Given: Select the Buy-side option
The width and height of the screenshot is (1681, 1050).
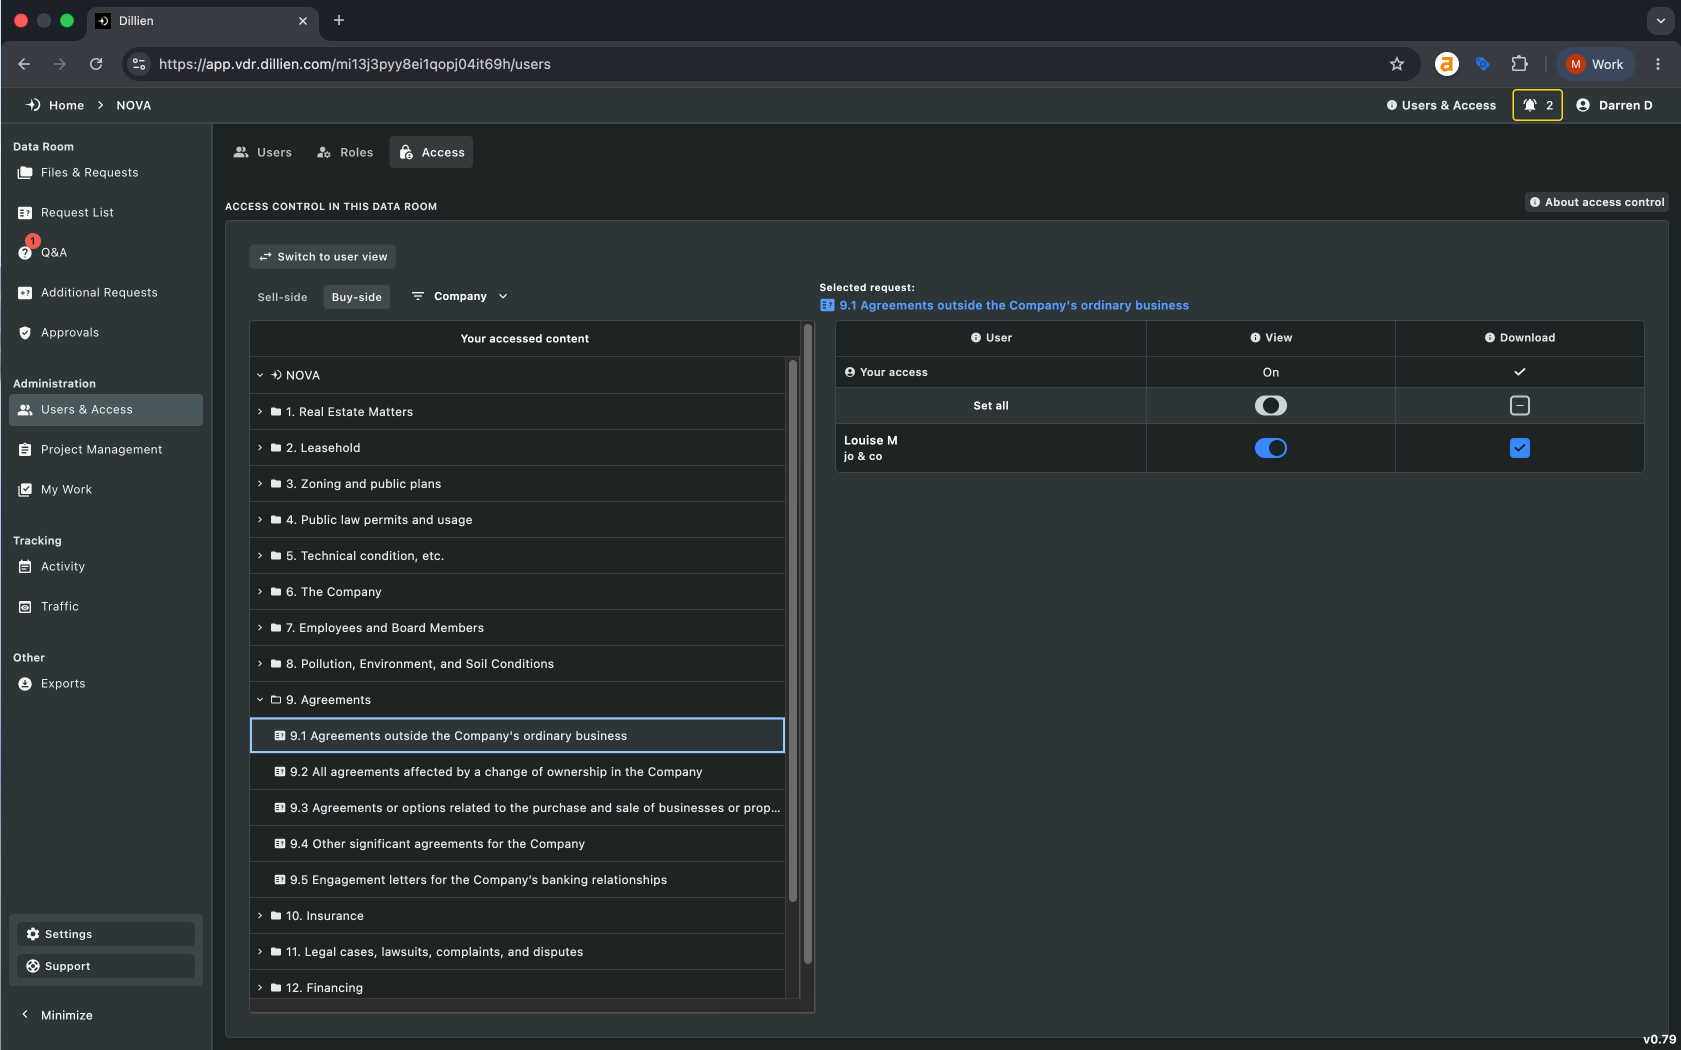Looking at the screenshot, I should point(357,297).
